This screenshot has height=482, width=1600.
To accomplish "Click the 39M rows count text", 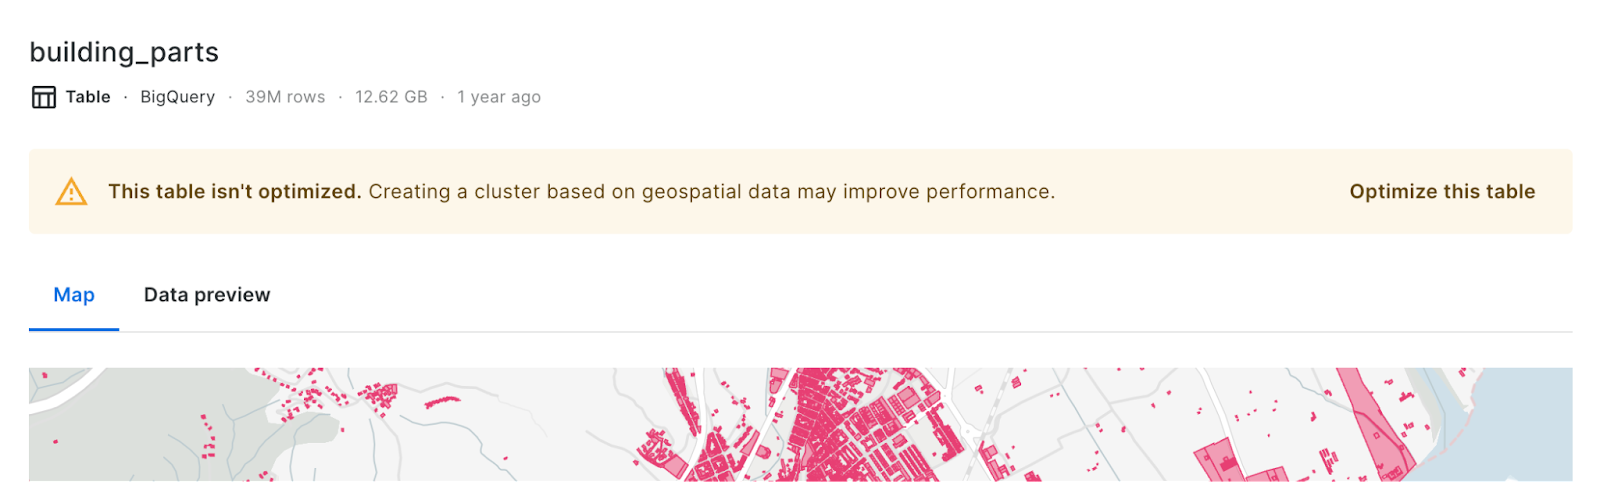I will 285,97.
